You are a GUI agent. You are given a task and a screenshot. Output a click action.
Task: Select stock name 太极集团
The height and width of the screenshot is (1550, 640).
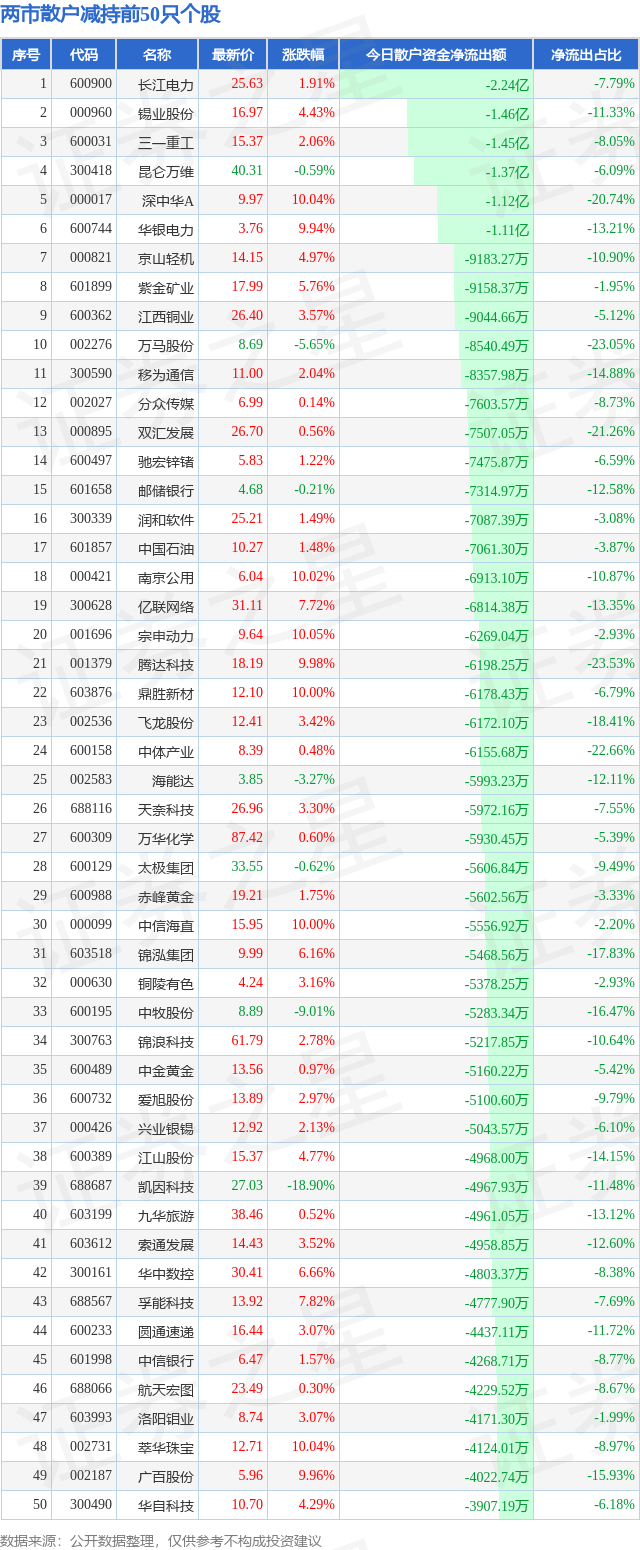pos(166,868)
